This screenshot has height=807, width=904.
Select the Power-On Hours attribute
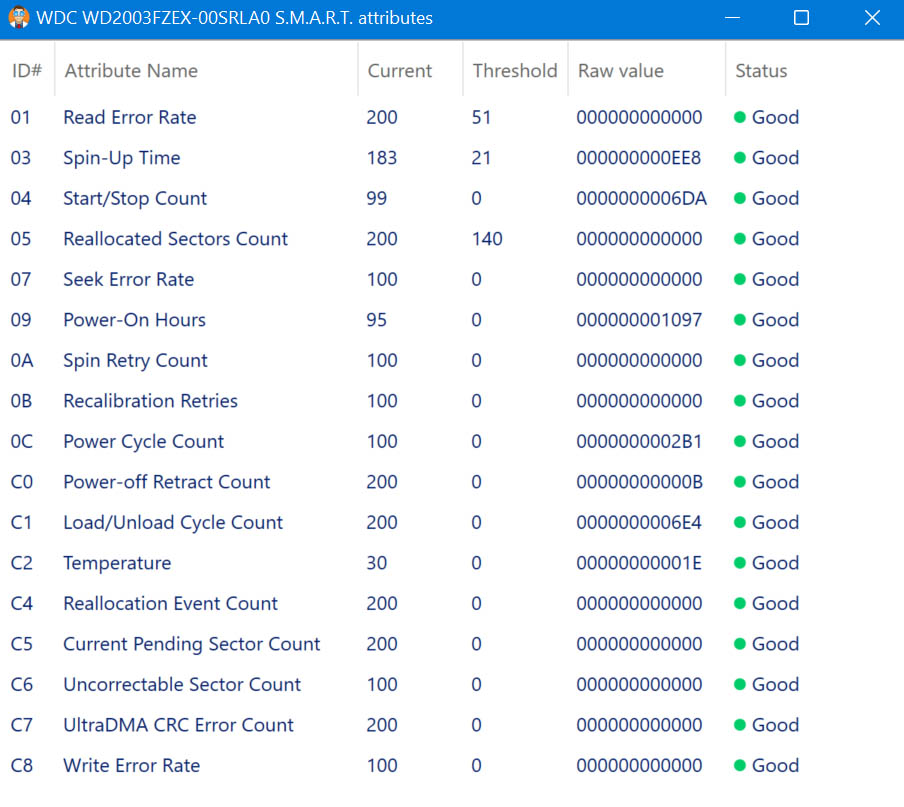coord(134,319)
